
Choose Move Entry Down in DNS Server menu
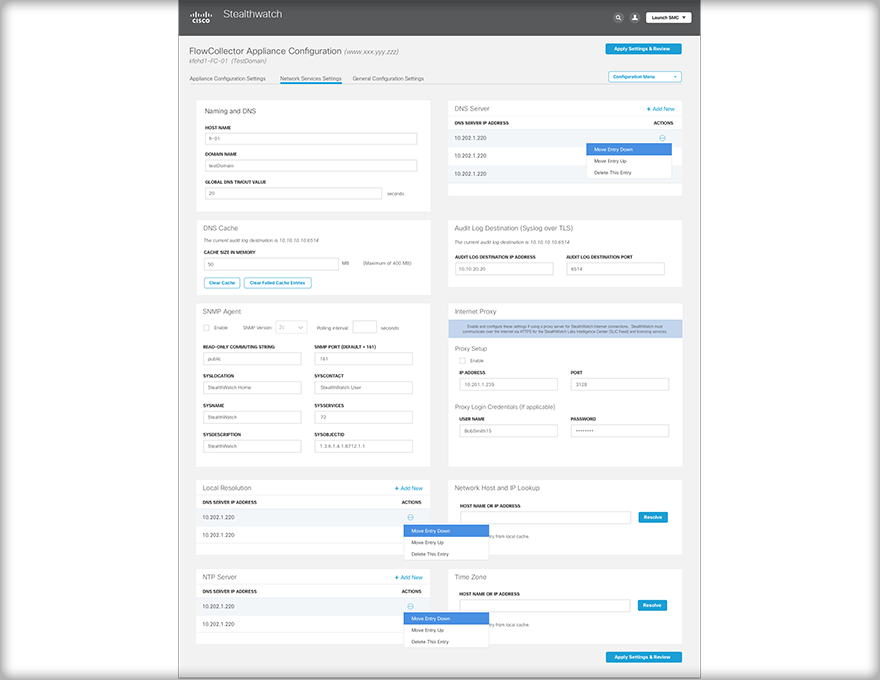coord(629,149)
